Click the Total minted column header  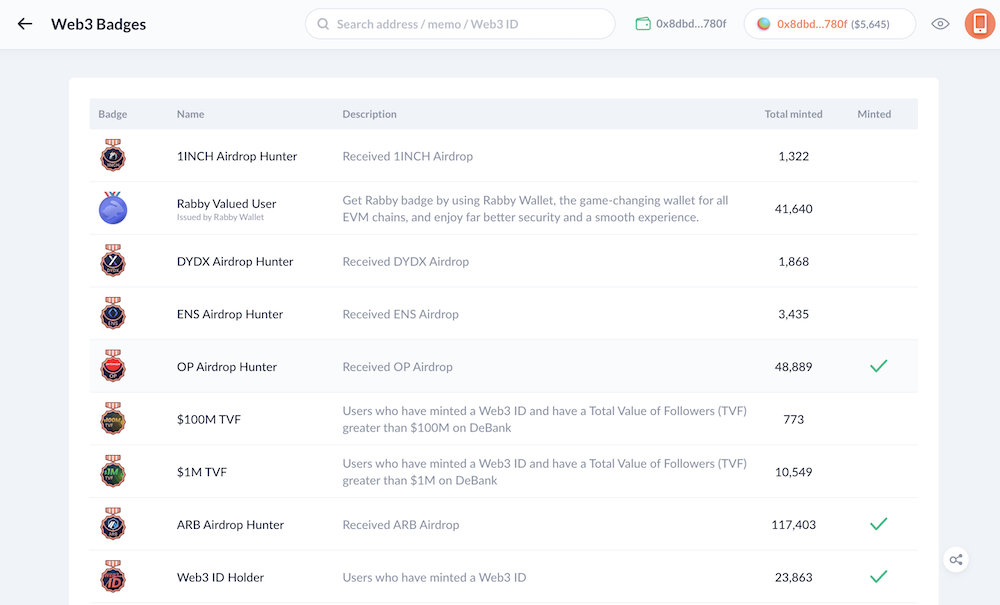[x=793, y=114]
